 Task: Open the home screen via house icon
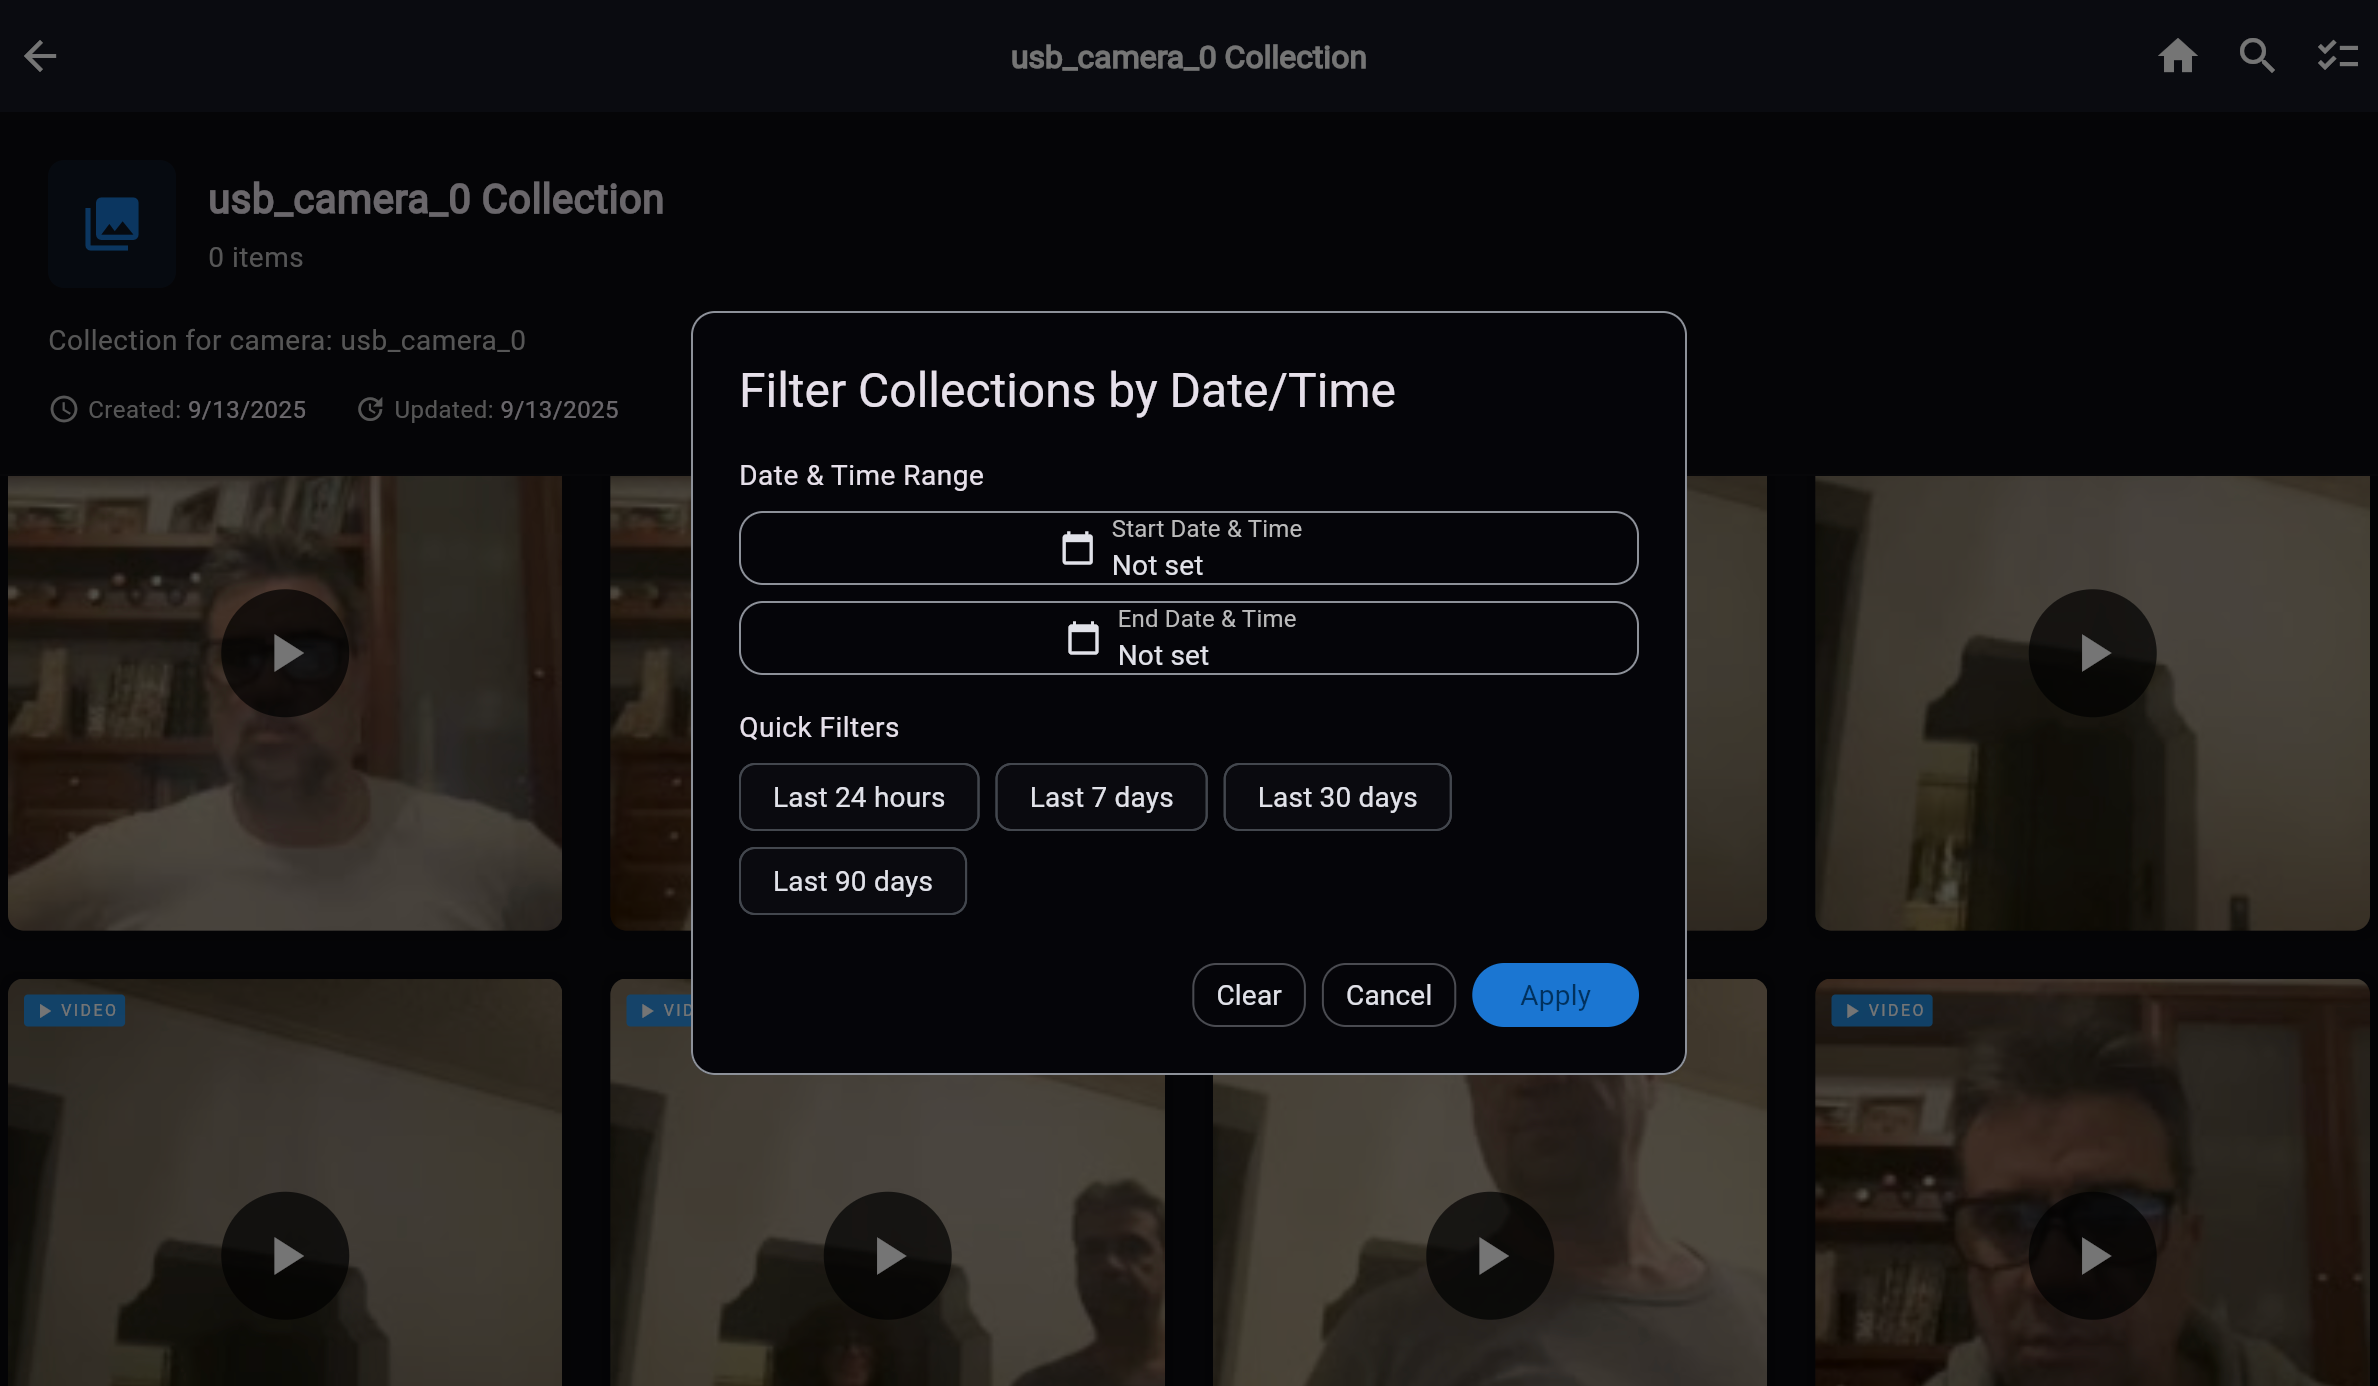[2178, 56]
